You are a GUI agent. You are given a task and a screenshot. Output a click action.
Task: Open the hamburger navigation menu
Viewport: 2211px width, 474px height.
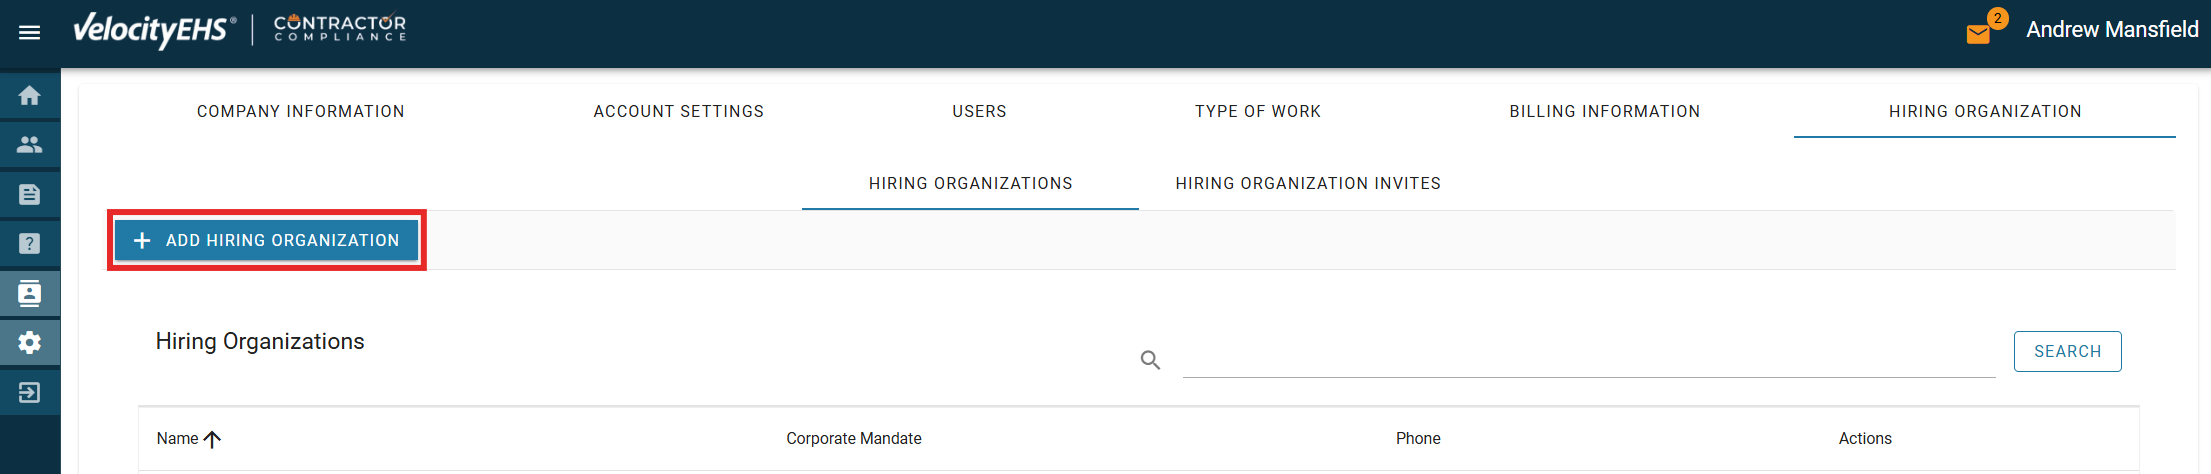coord(30,32)
